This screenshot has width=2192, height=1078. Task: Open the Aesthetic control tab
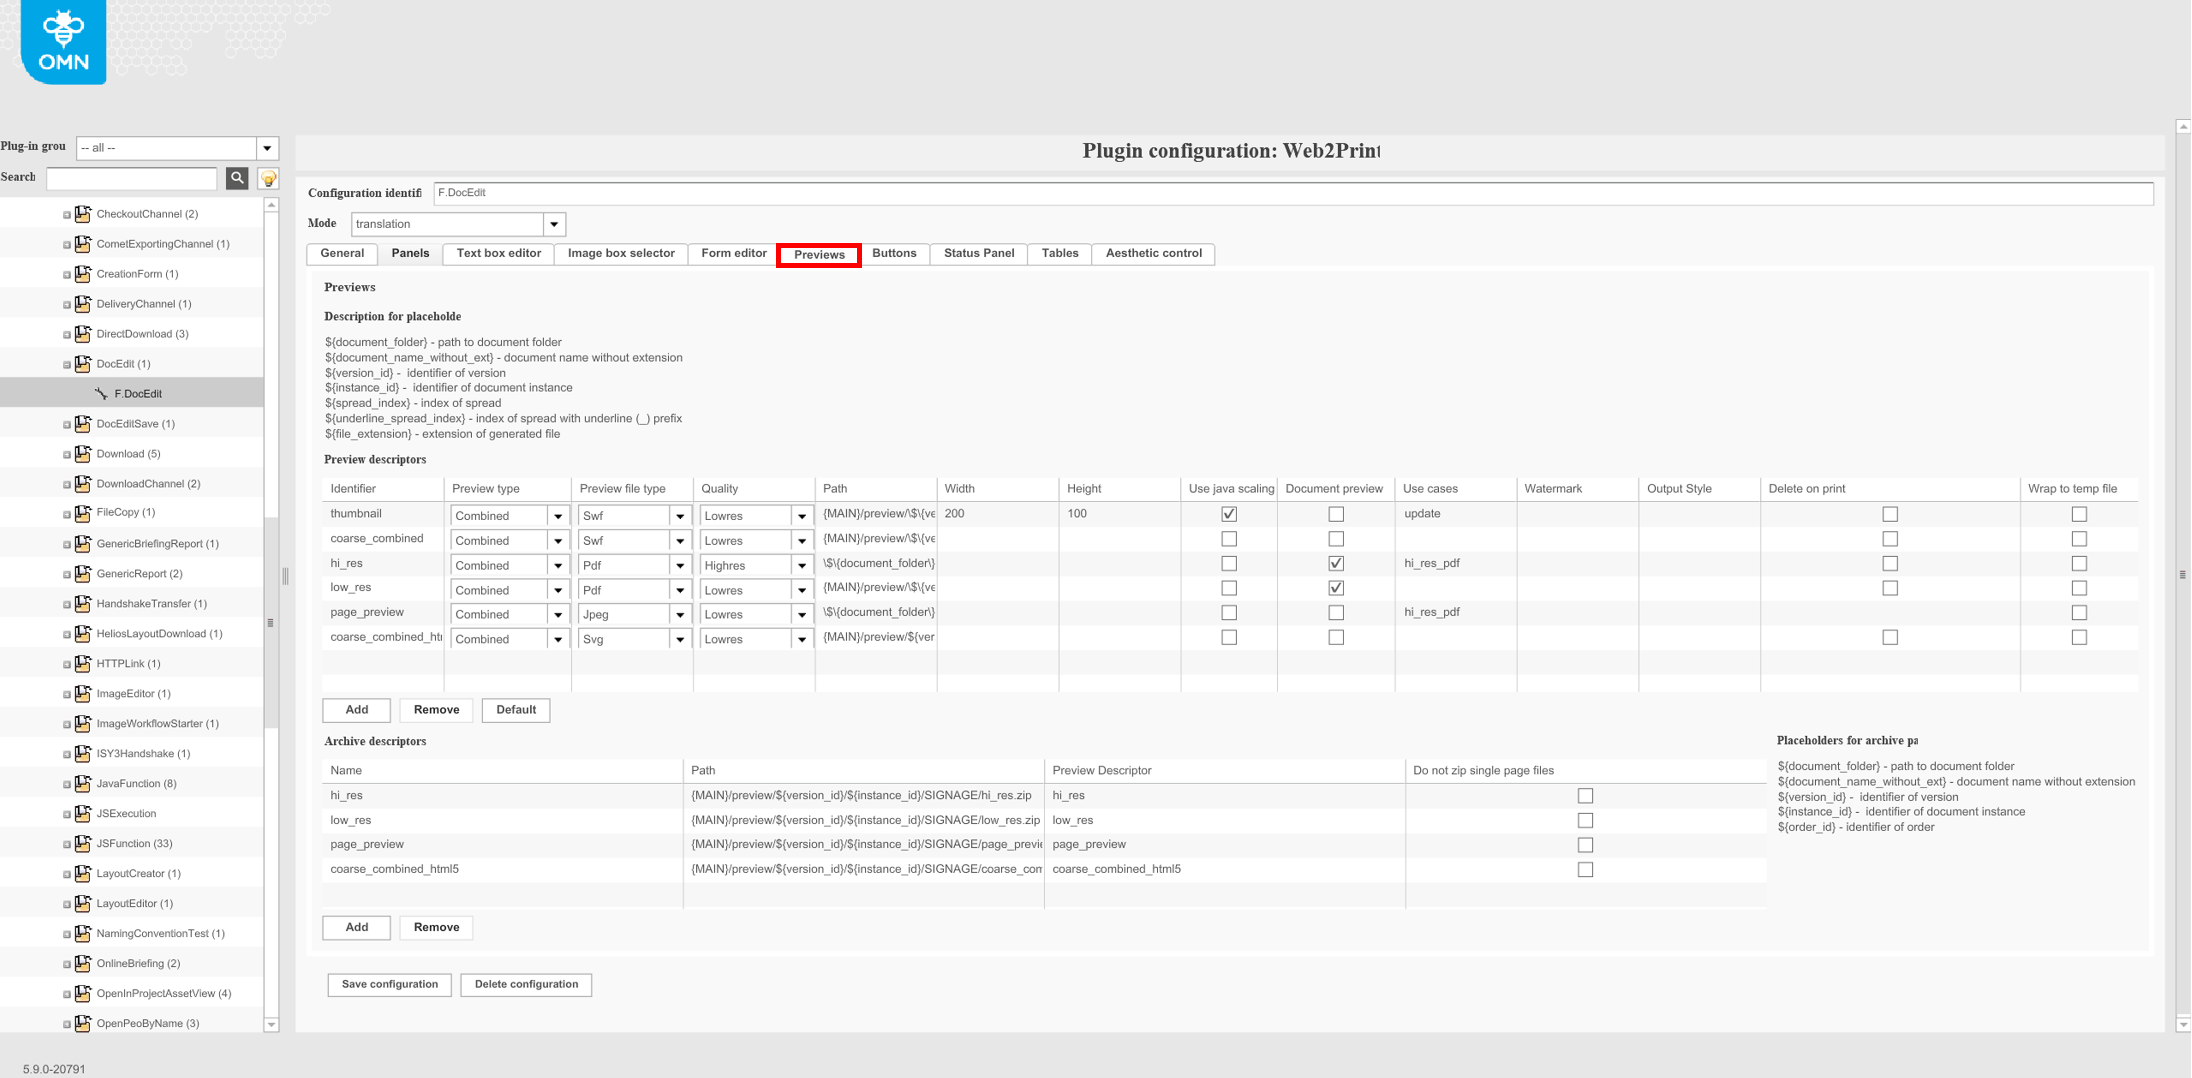pyautogui.click(x=1152, y=253)
